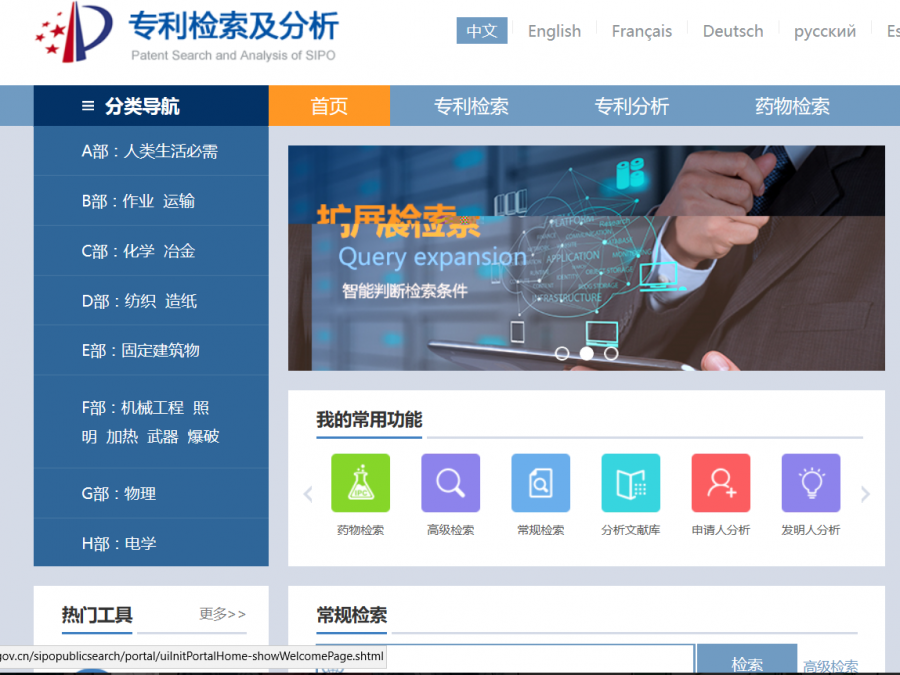This screenshot has width=900, height=675.
Task: Expand 更多>> in the 热门工具 panel
Action: click(222, 614)
